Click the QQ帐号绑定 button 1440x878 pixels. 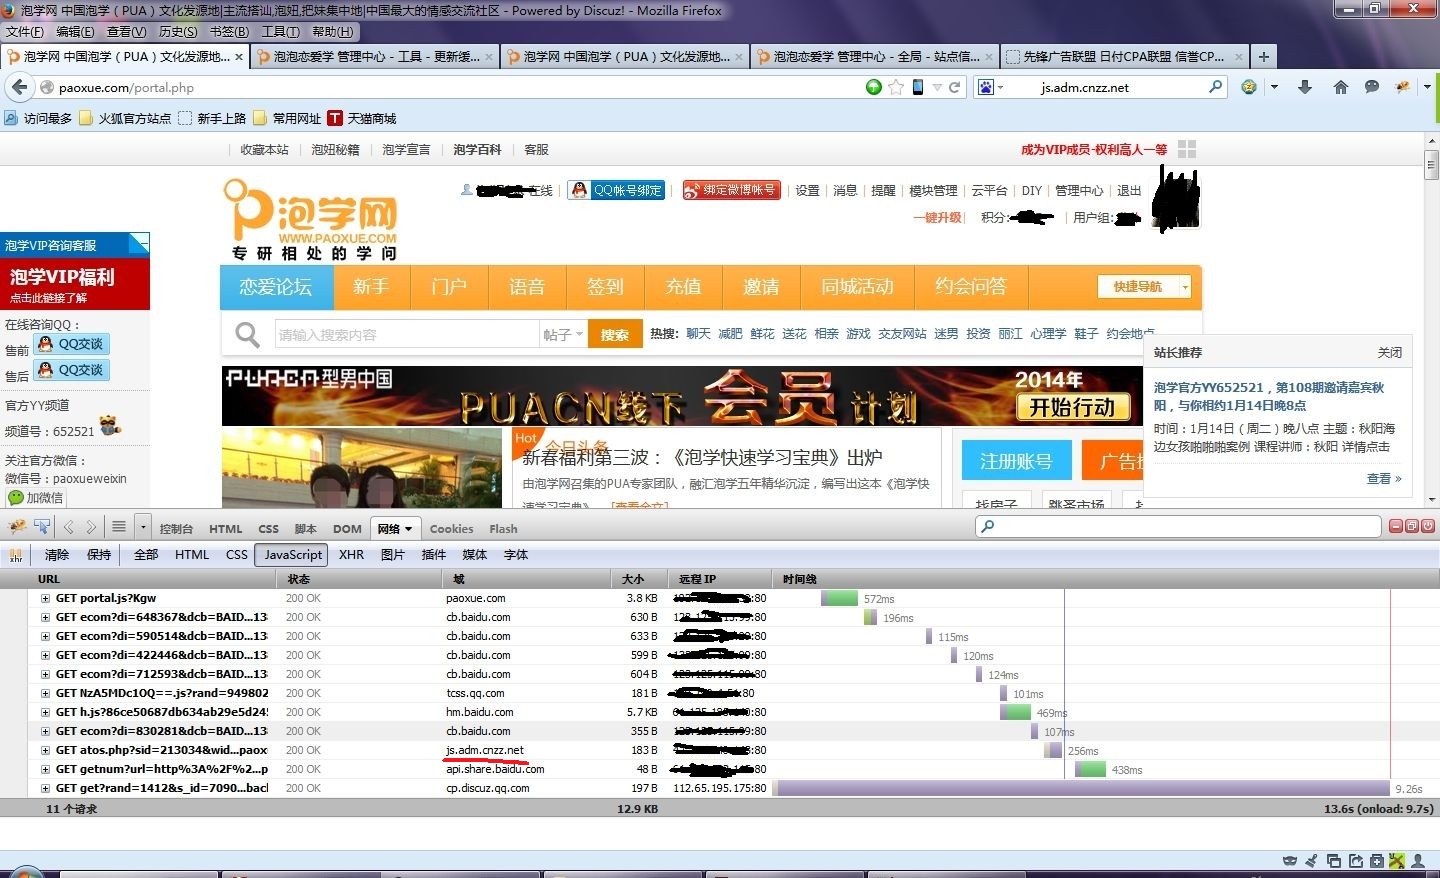coord(617,190)
